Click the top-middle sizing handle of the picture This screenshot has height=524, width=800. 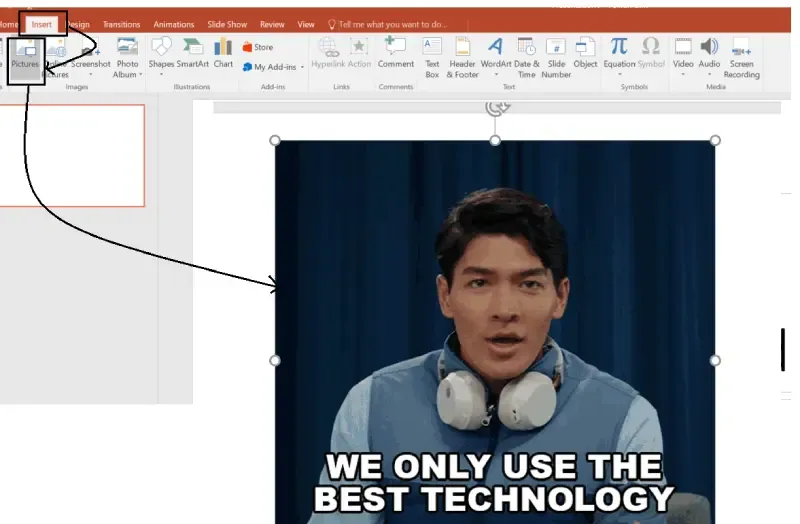[x=495, y=140]
